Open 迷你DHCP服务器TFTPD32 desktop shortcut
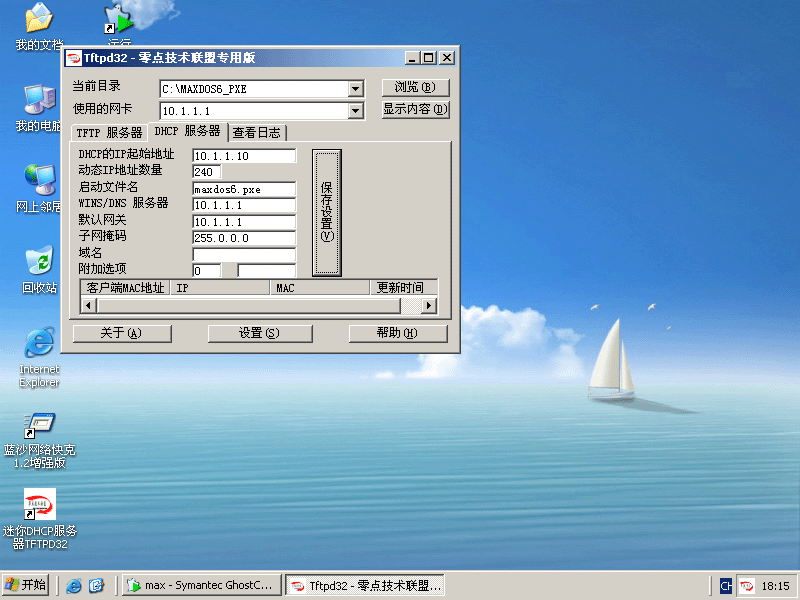800x600 pixels. [39, 506]
